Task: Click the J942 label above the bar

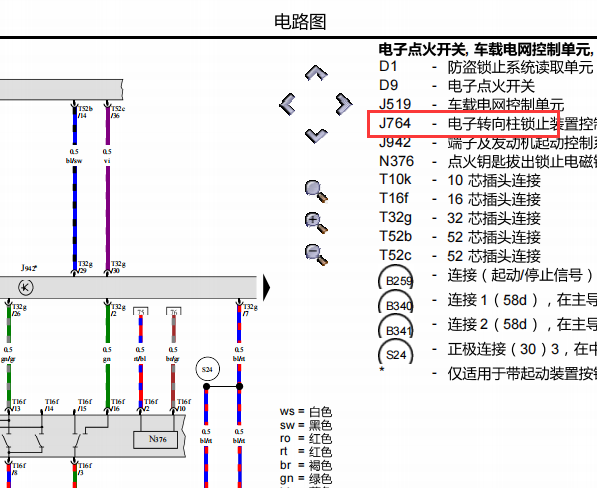Action: [29, 268]
